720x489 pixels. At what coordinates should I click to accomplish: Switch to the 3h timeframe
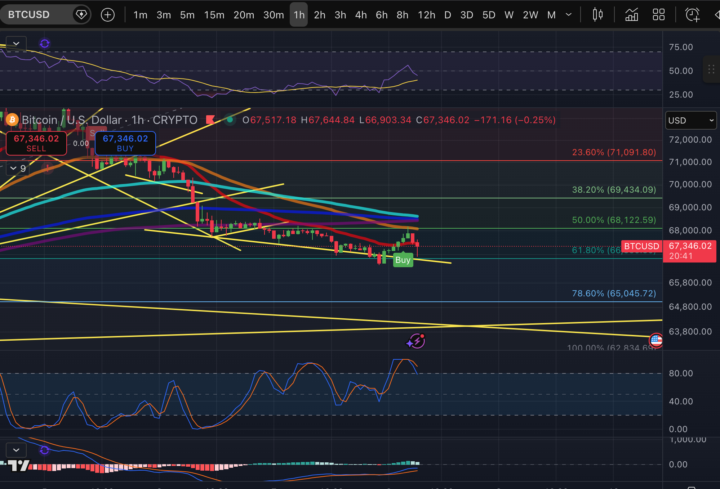pos(340,15)
